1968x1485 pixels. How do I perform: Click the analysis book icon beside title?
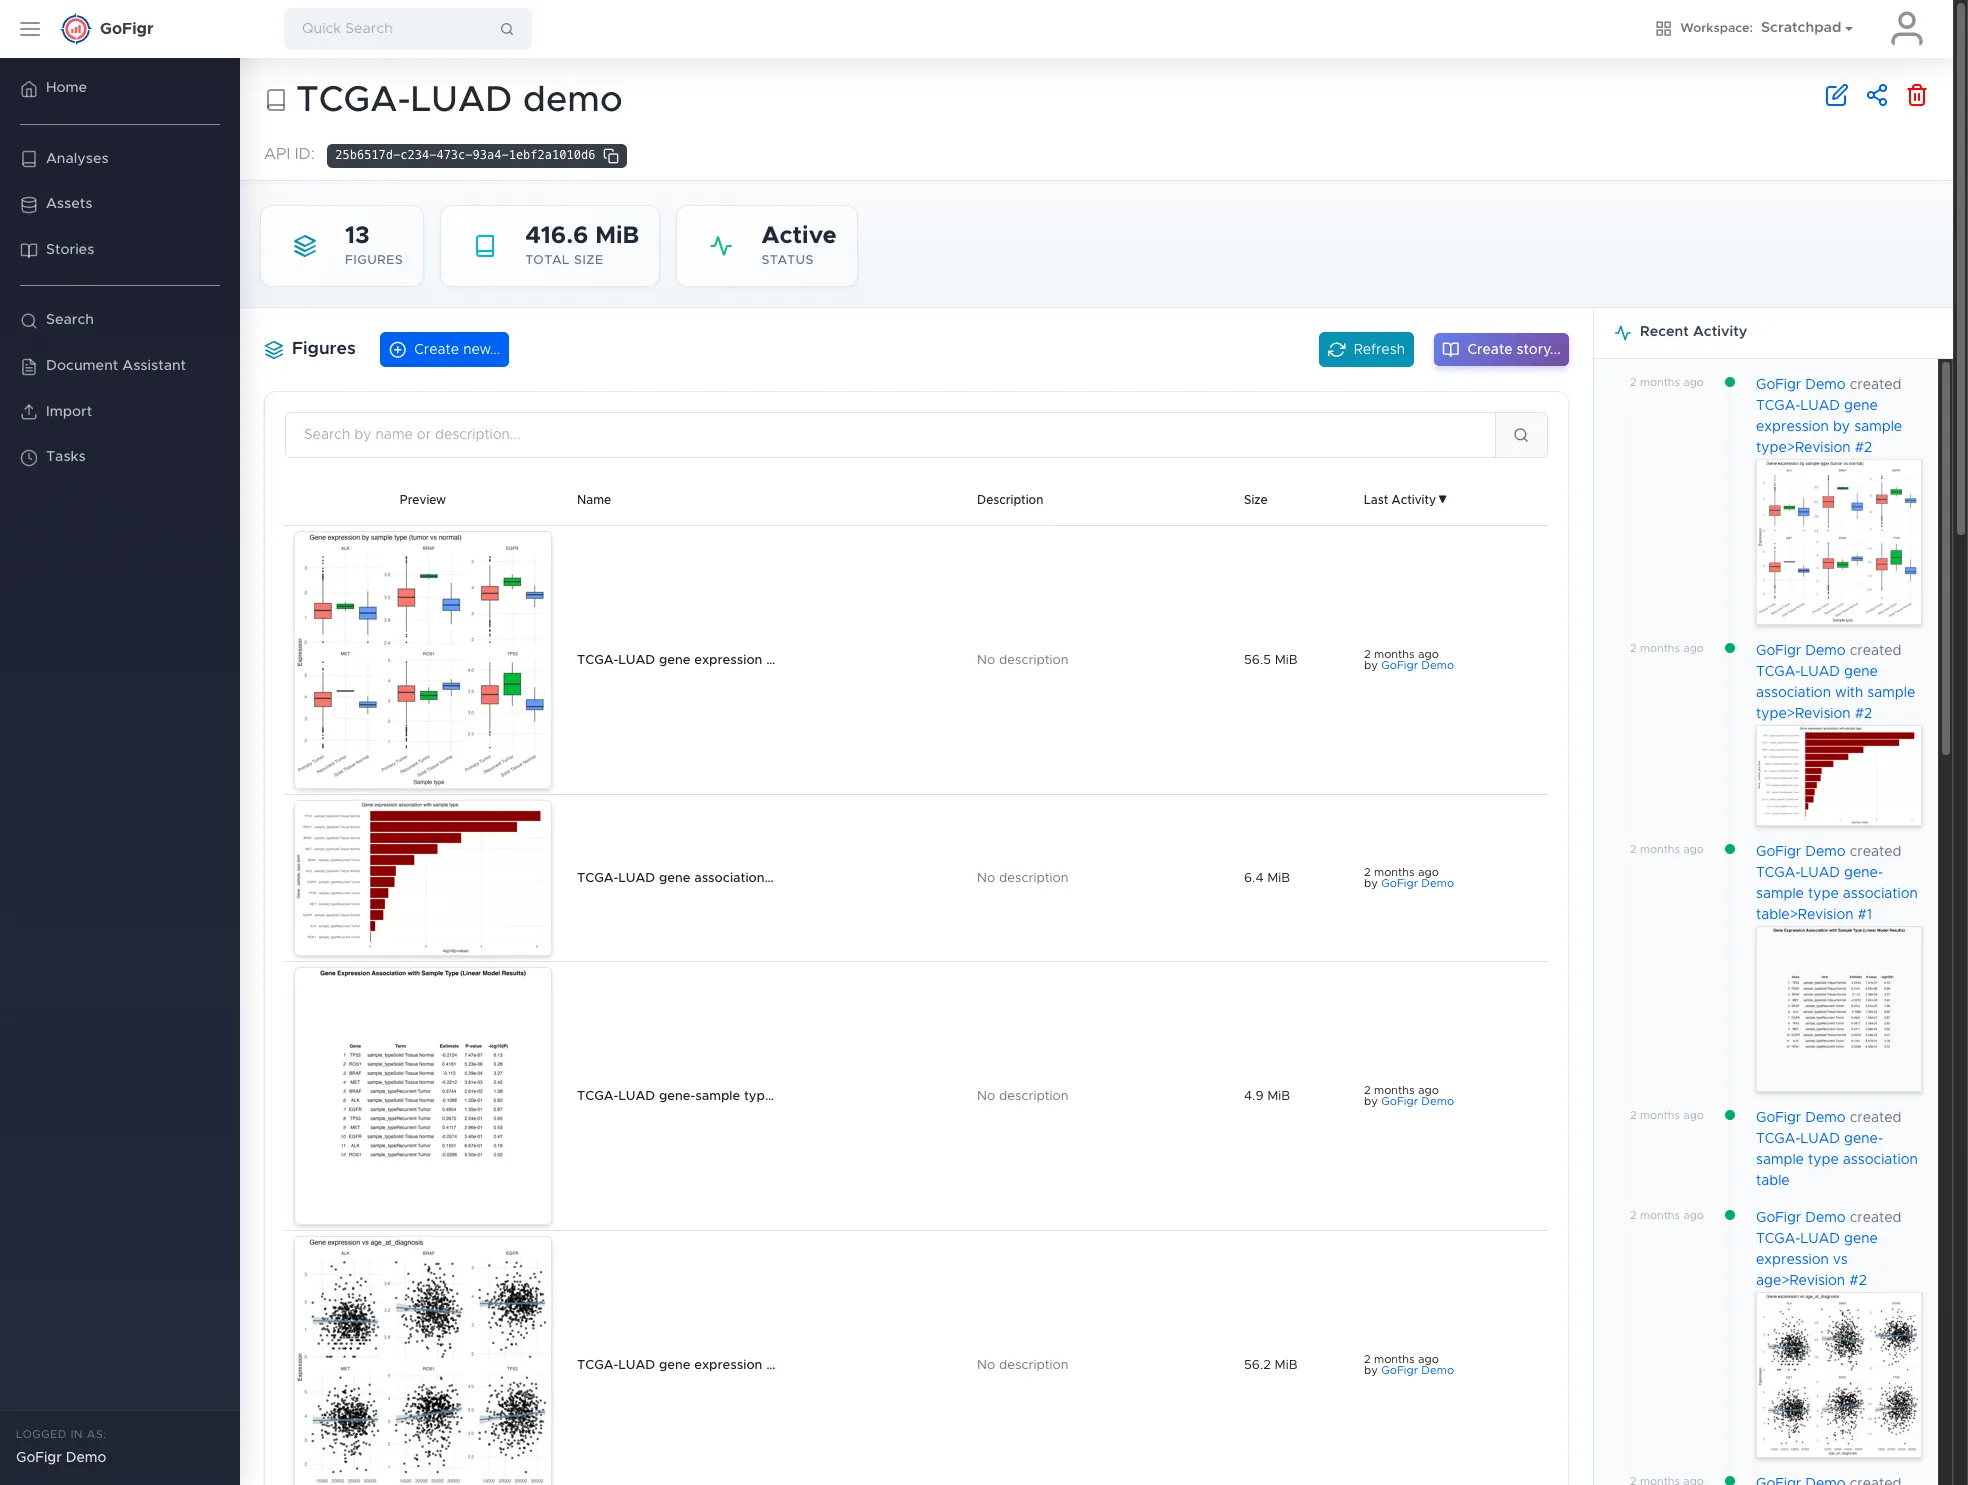276,100
